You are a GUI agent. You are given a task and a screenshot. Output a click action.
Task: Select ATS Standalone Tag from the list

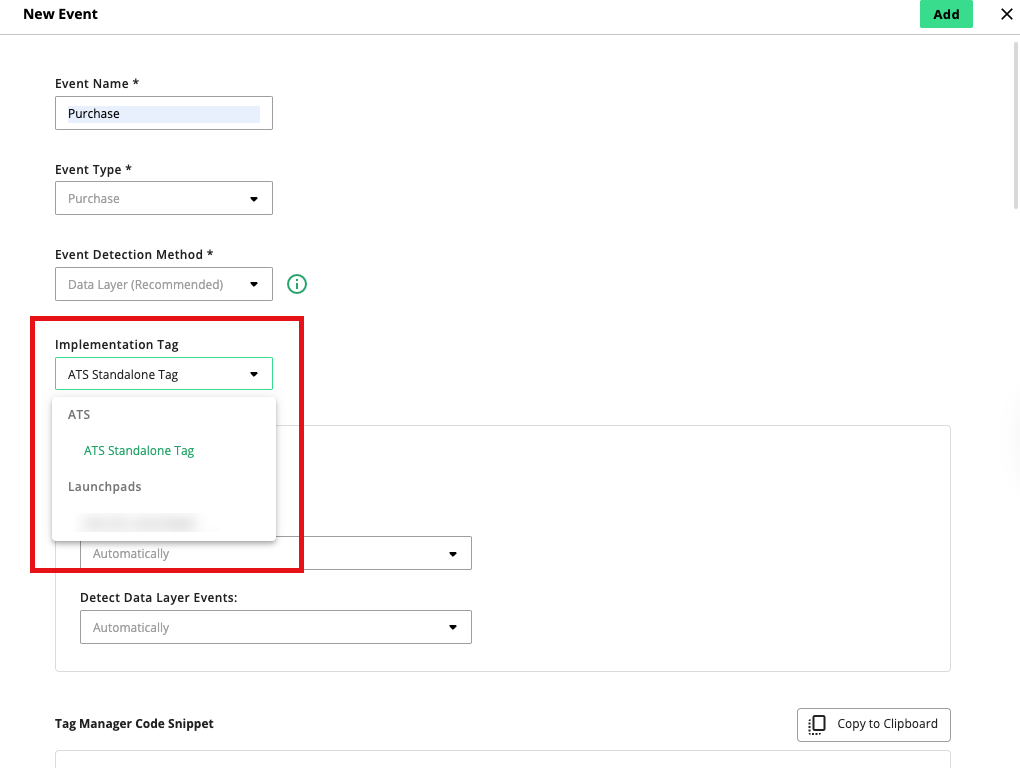(139, 451)
